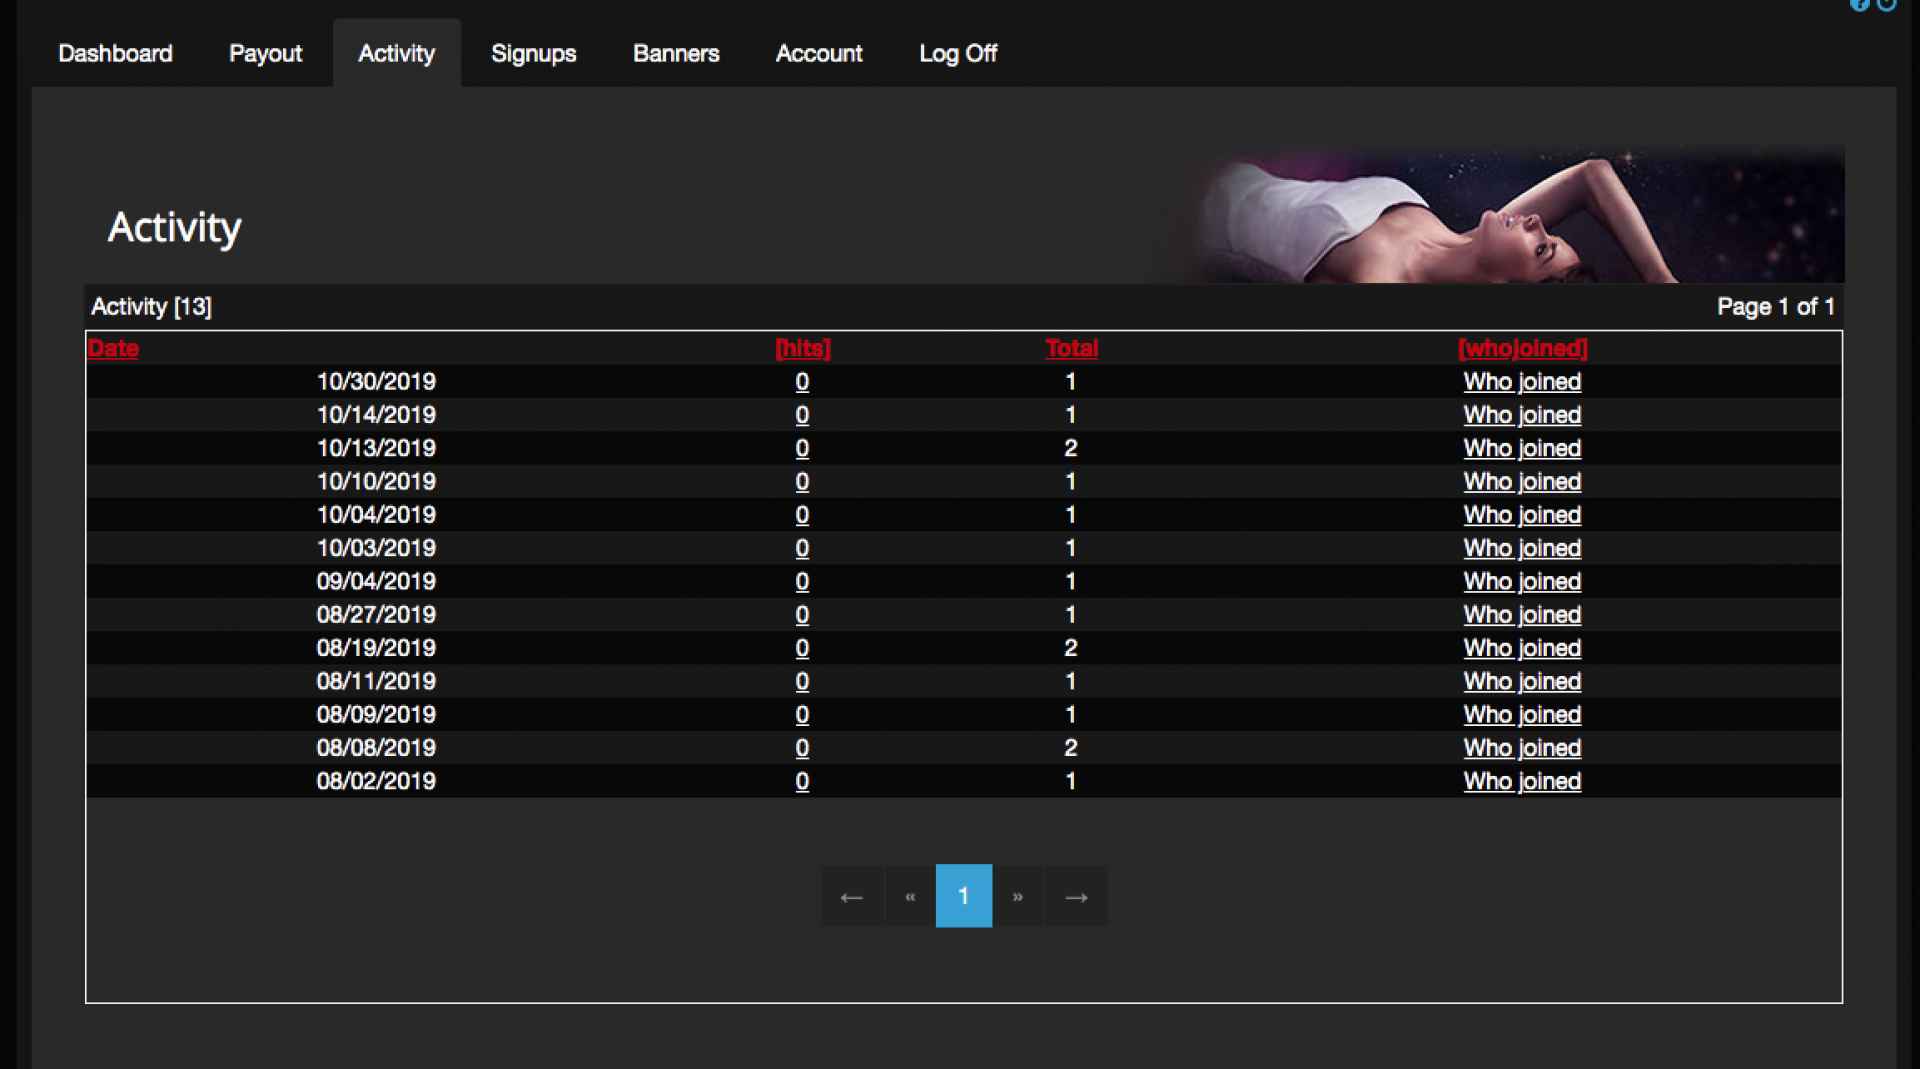View Who joined for 10/13/2019
Image resolution: width=1920 pixels, height=1069 pixels.
(1522, 448)
